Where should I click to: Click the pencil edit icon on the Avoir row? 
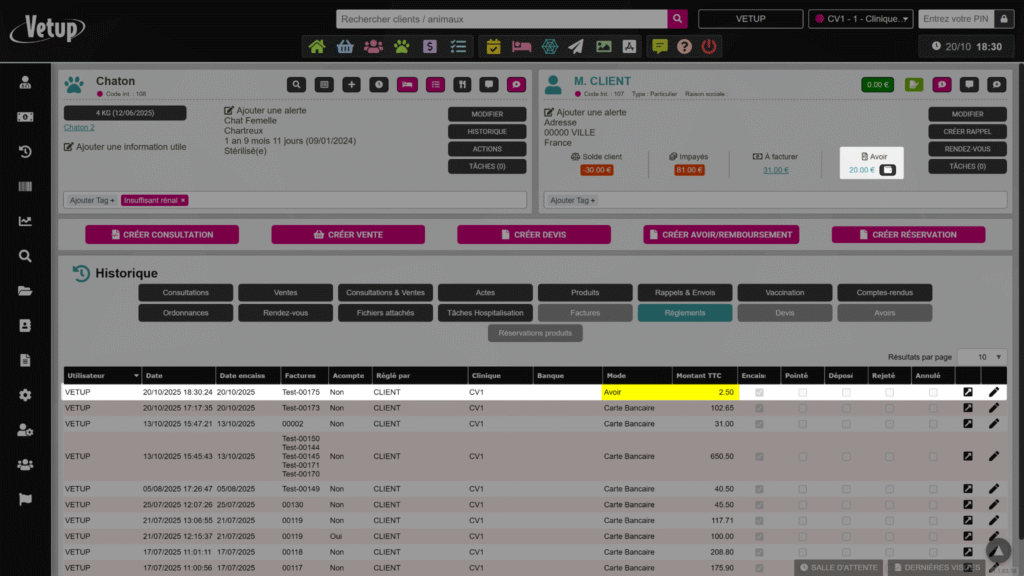click(993, 392)
